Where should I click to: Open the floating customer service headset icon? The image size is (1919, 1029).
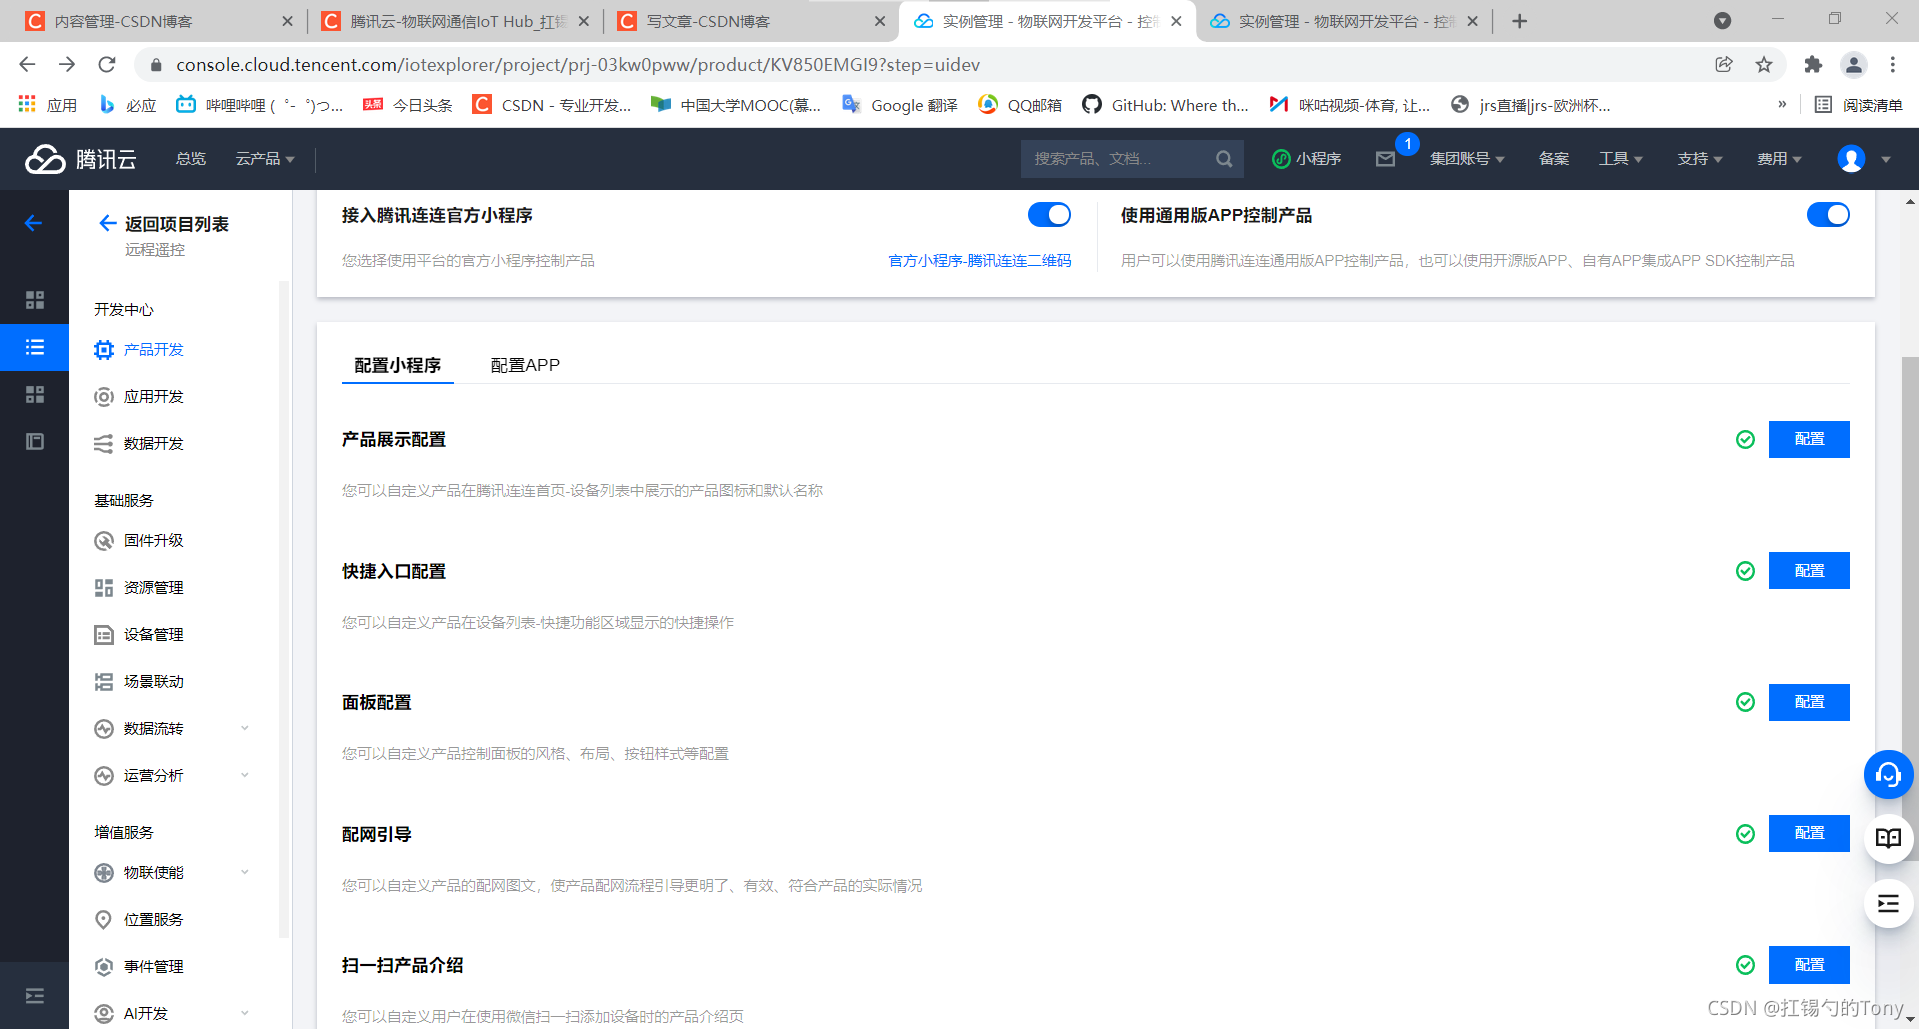(1887, 774)
